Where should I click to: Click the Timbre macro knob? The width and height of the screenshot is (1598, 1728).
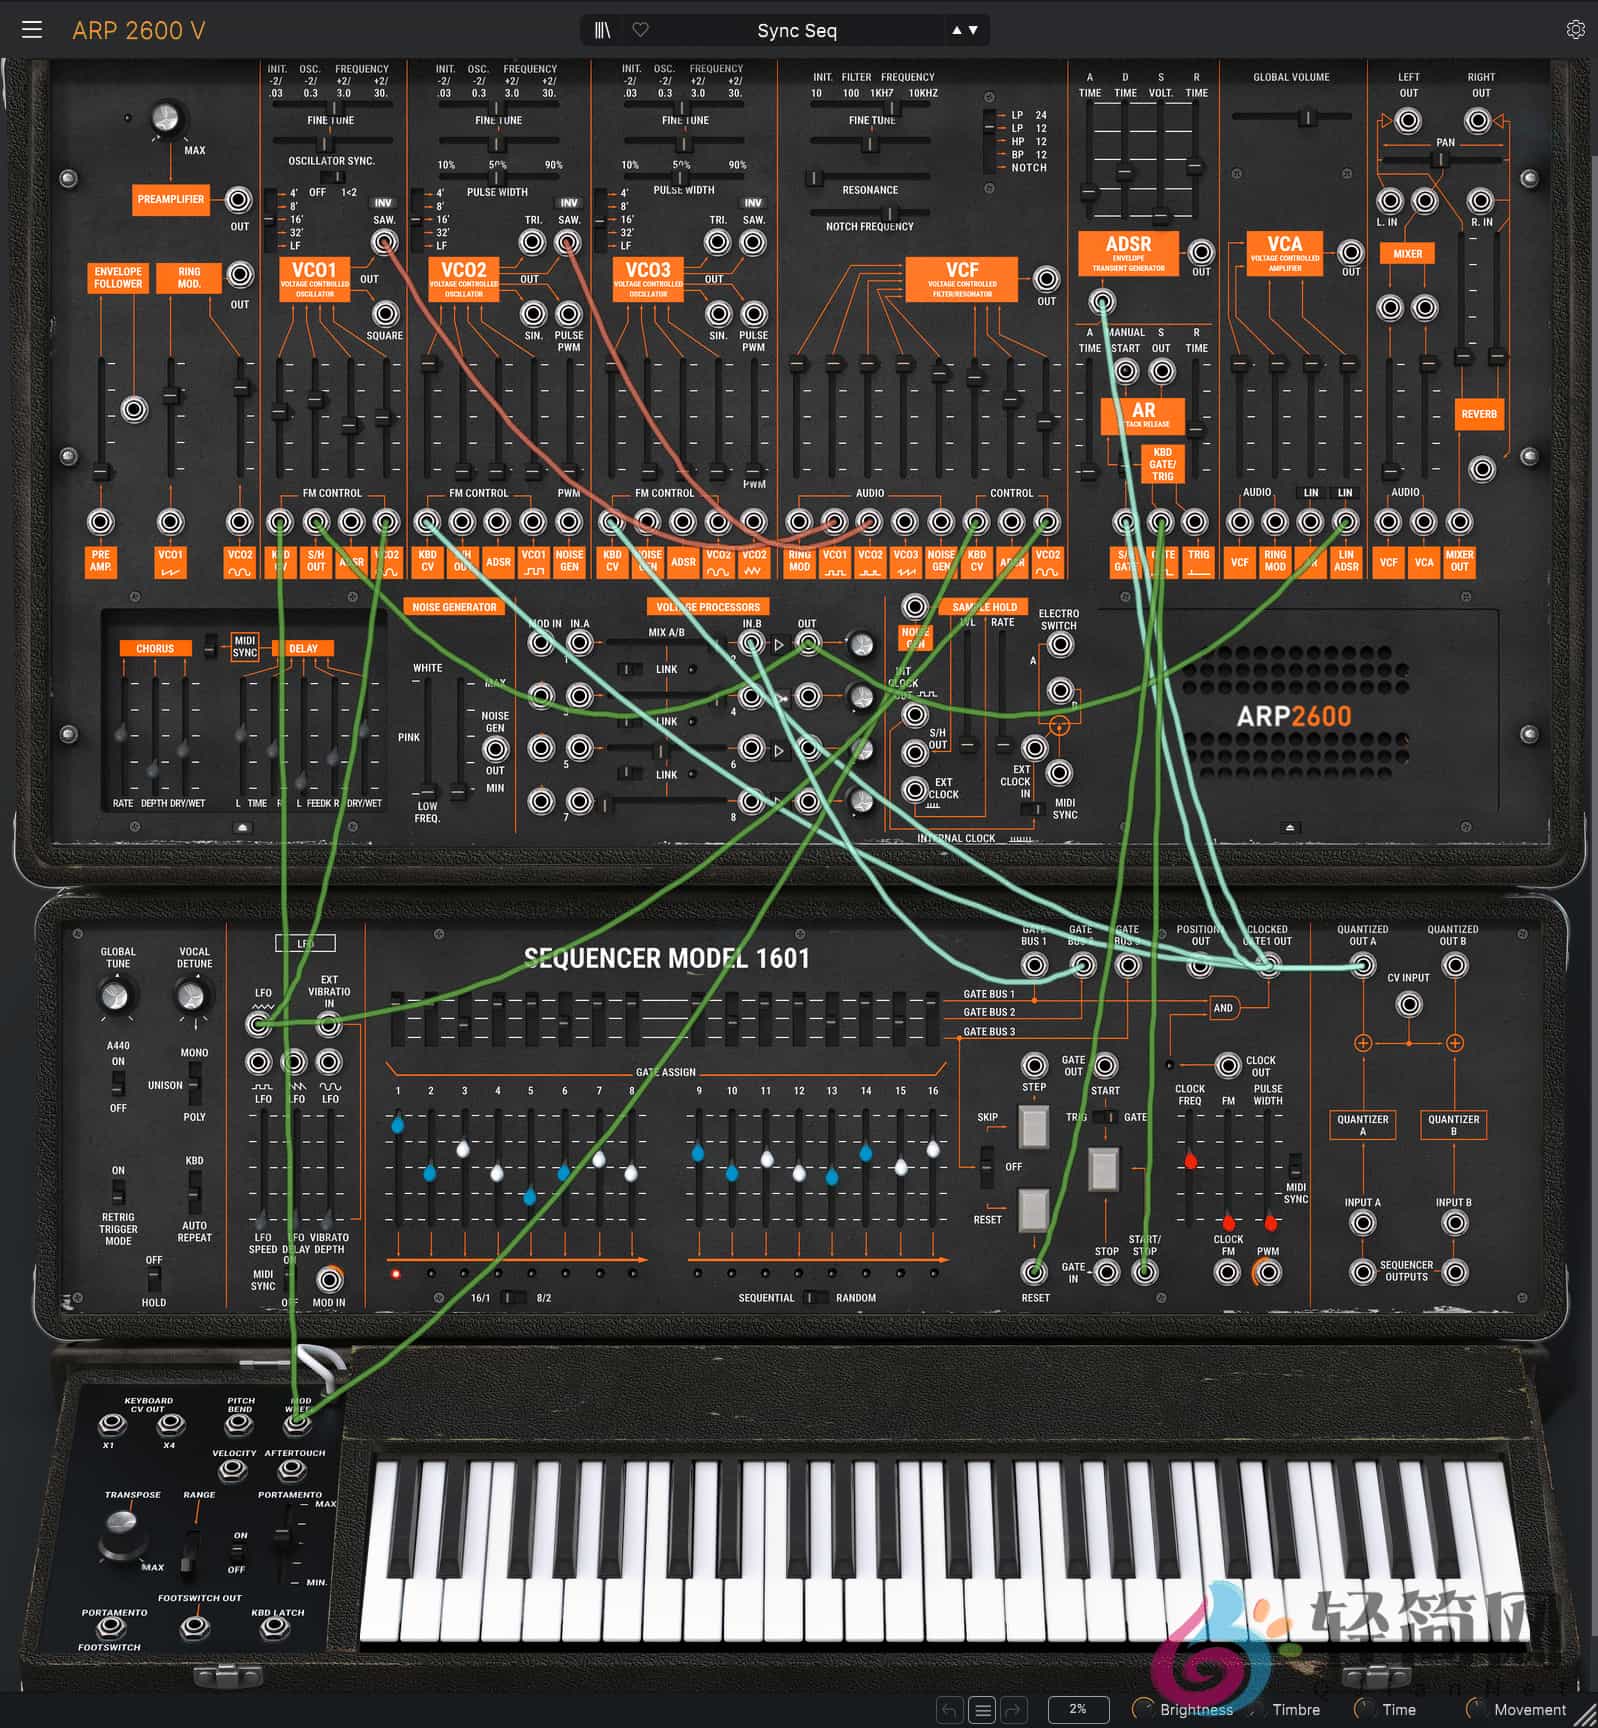click(1254, 1709)
